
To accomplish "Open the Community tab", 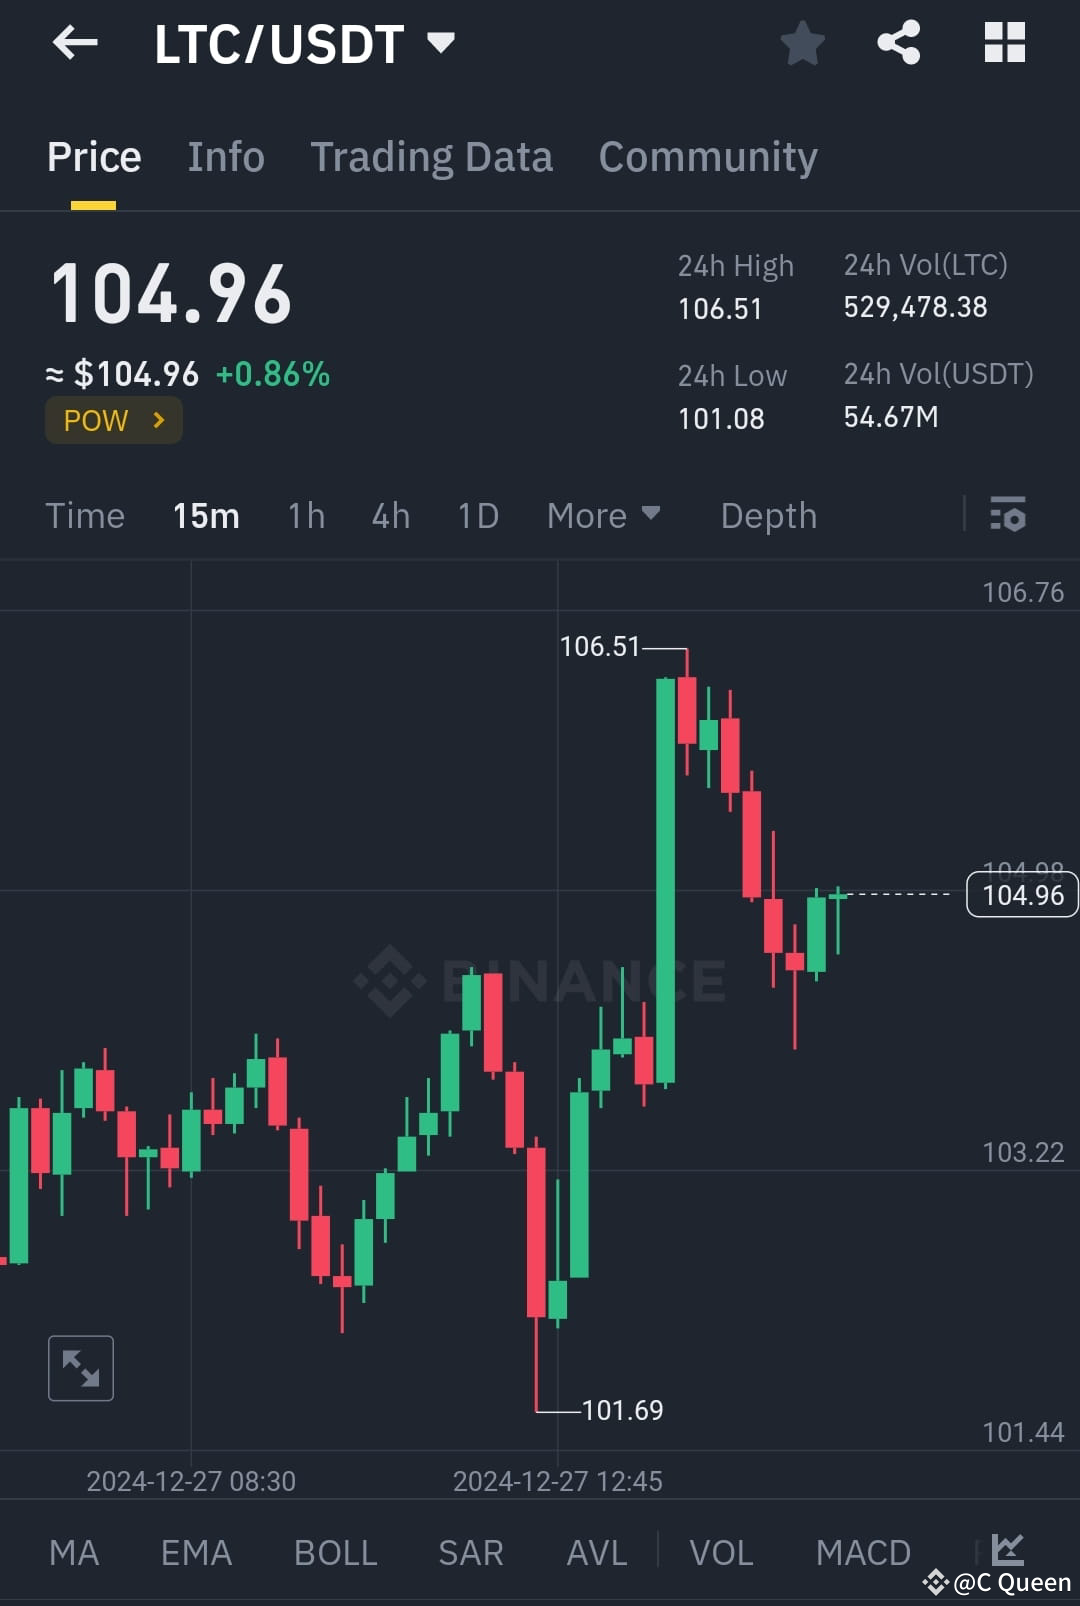I will point(707,157).
